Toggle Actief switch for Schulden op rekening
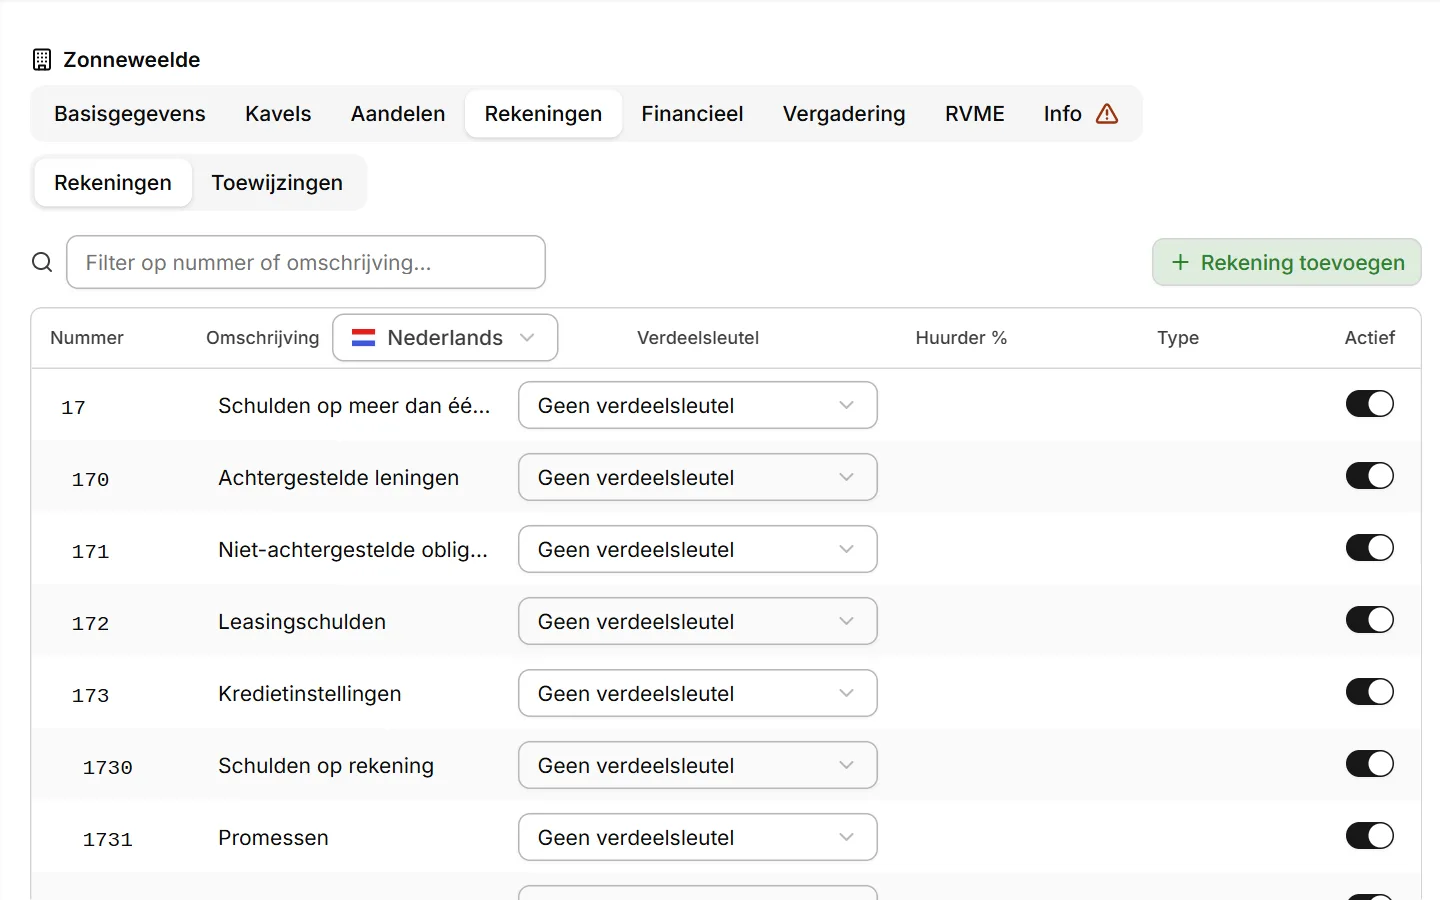The width and height of the screenshot is (1440, 900). [x=1370, y=764]
